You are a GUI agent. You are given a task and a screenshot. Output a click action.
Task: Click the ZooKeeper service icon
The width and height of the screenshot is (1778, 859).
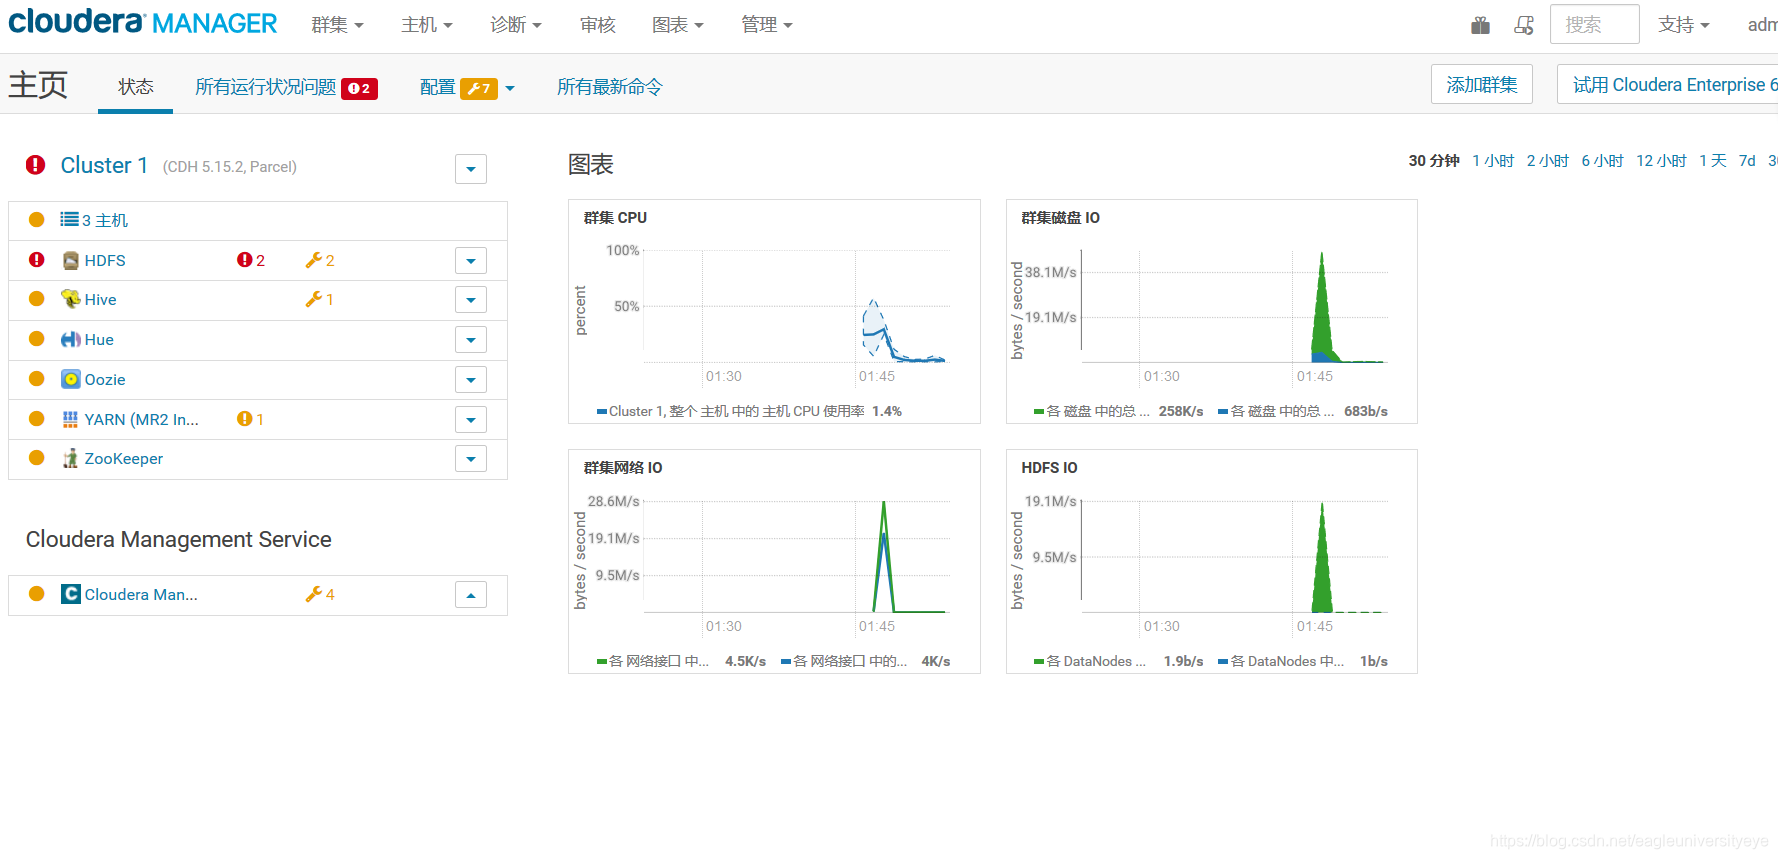[x=71, y=458]
